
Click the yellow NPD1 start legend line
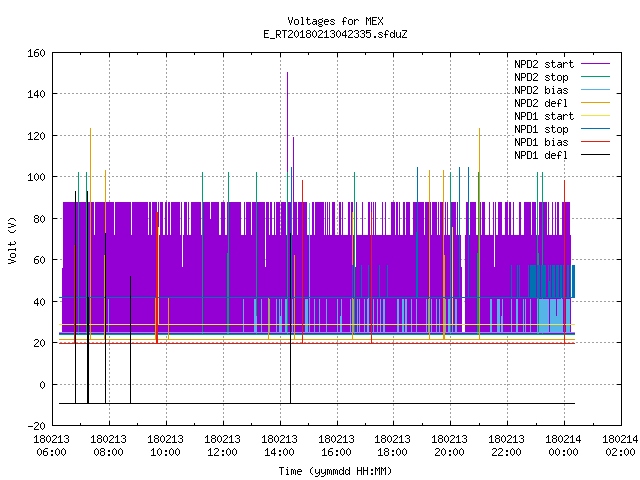pyautogui.click(x=595, y=116)
